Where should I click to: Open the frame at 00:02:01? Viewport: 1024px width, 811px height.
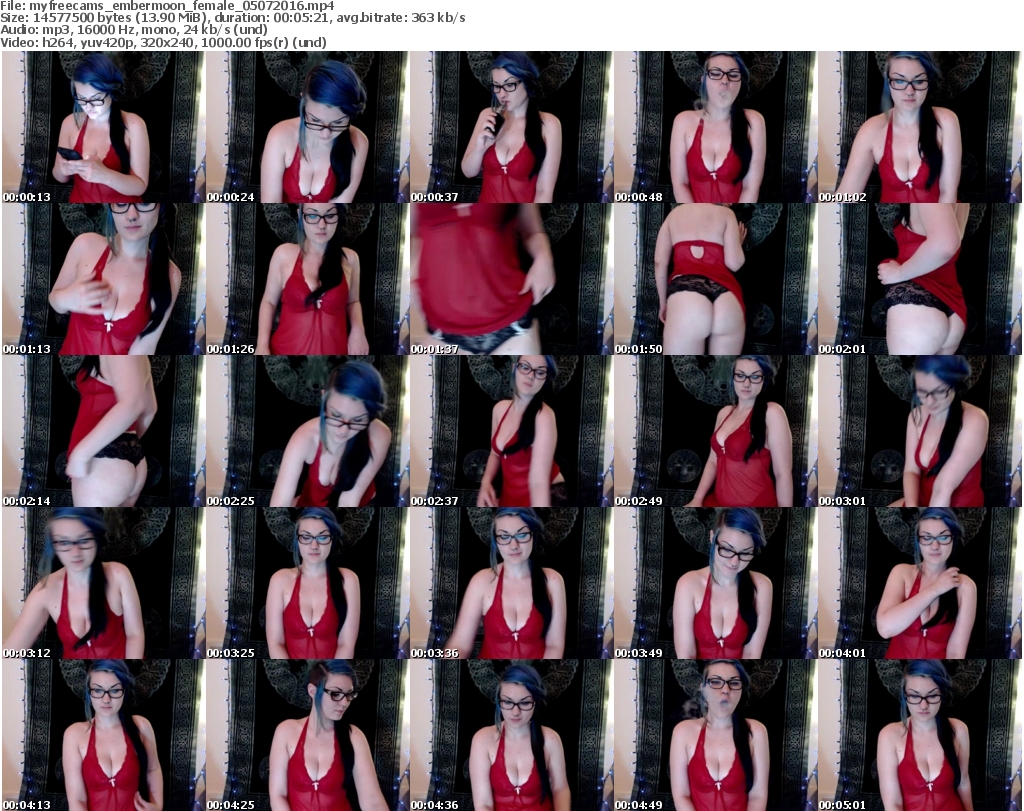coord(919,279)
